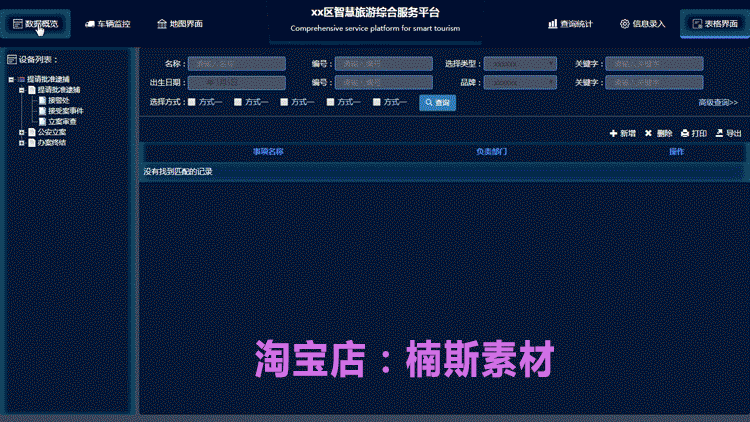The height and width of the screenshot is (422, 750).
Task: Click the 名称 input field
Action: (x=237, y=64)
